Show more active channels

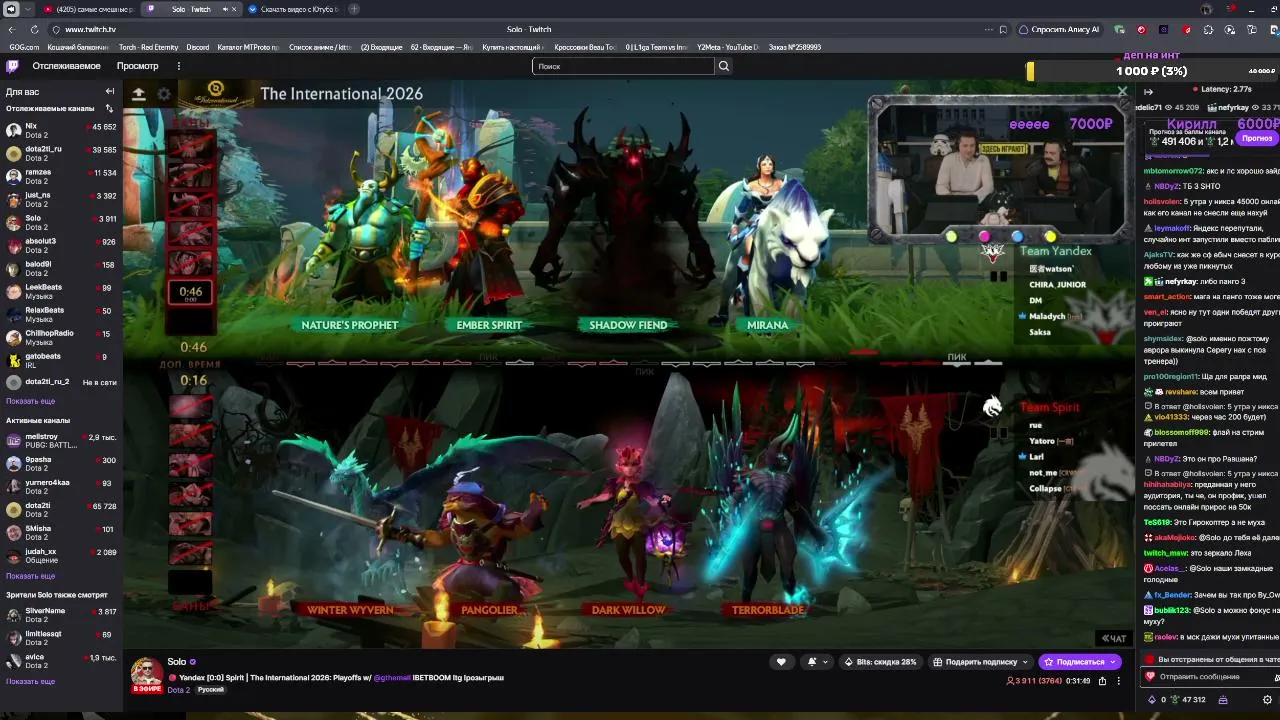click(x=30, y=576)
